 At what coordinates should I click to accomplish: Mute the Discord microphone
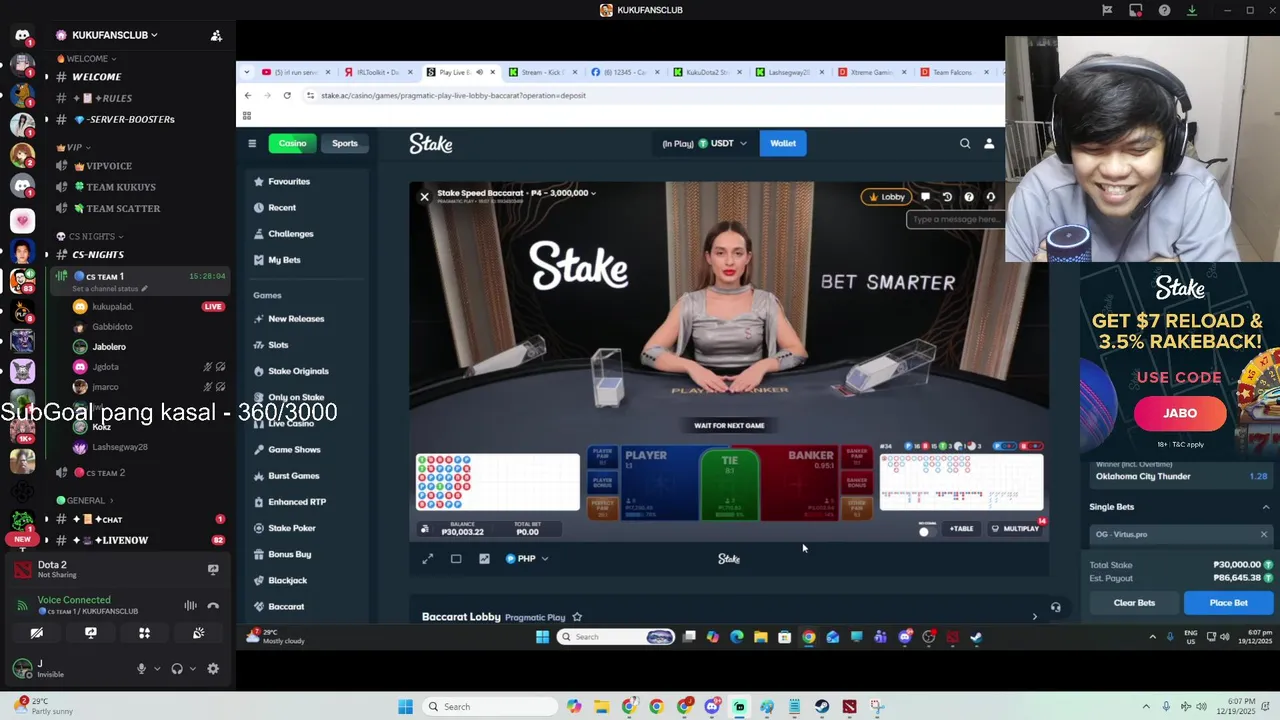(x=141, y=669)
